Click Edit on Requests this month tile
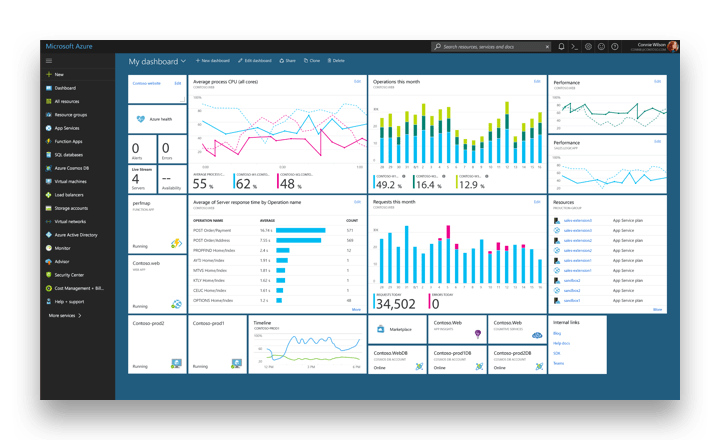This screenshot has height=440, width=720. tap(537, 202)
